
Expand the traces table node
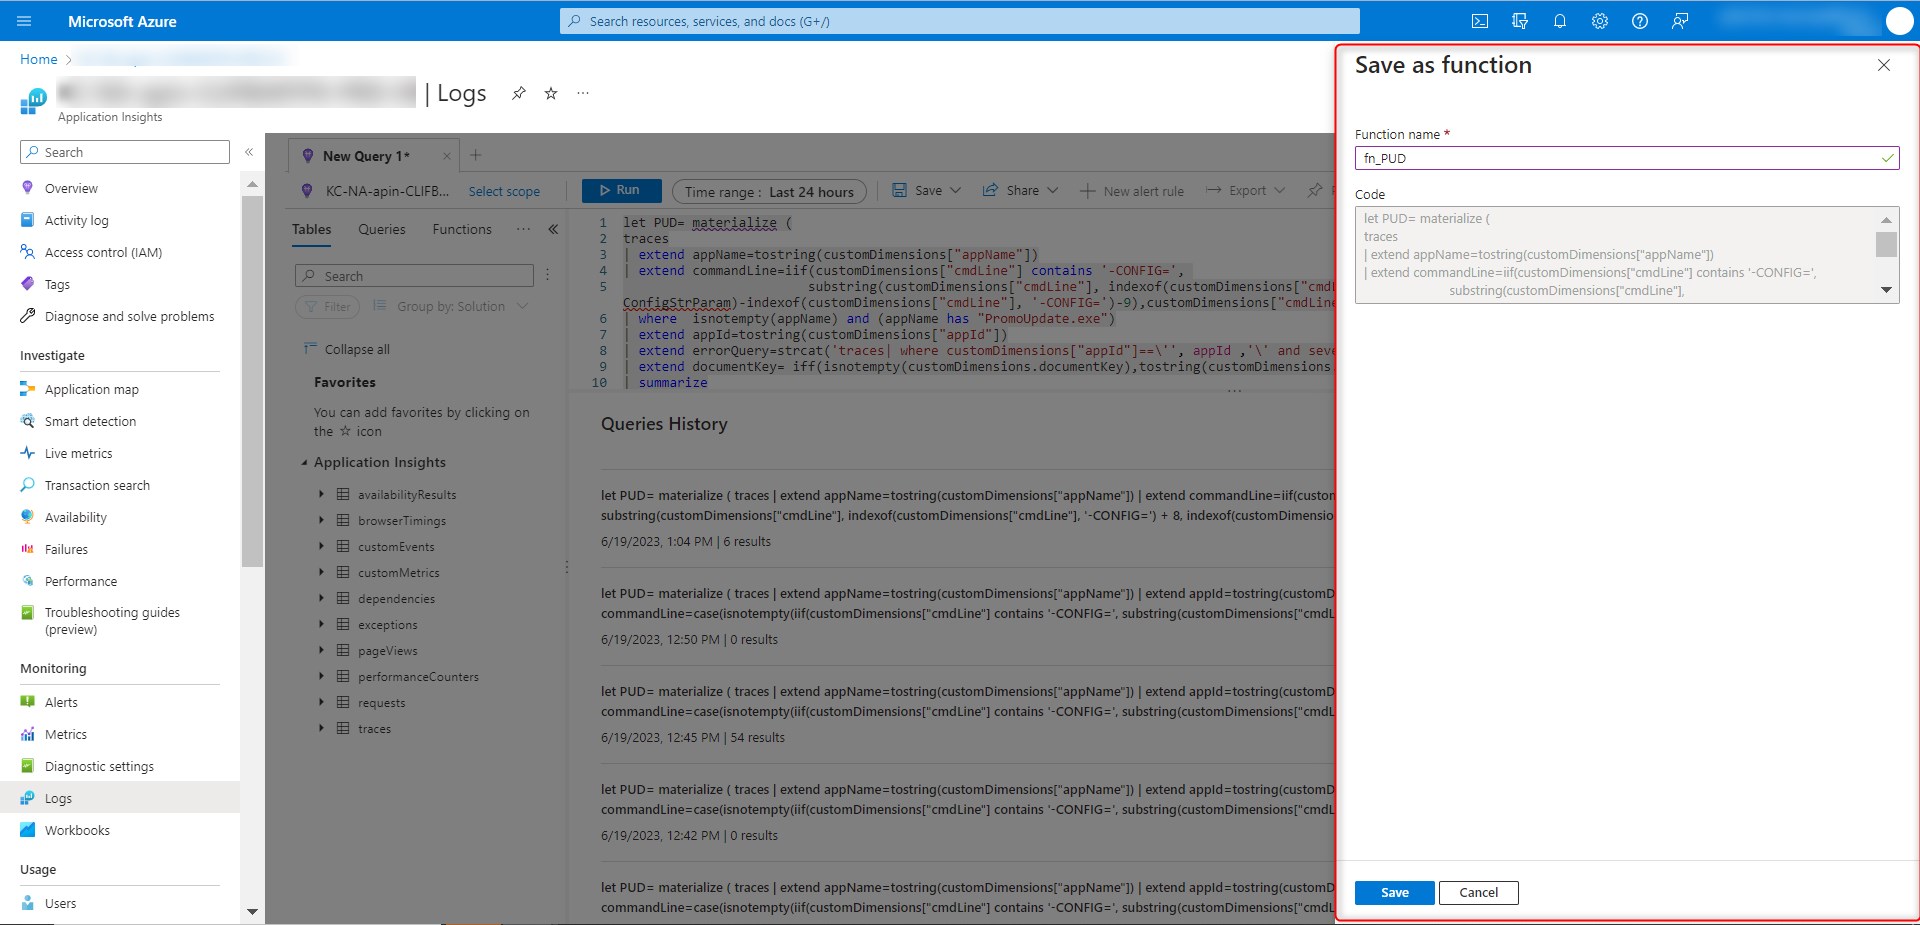tap(321, 728)
